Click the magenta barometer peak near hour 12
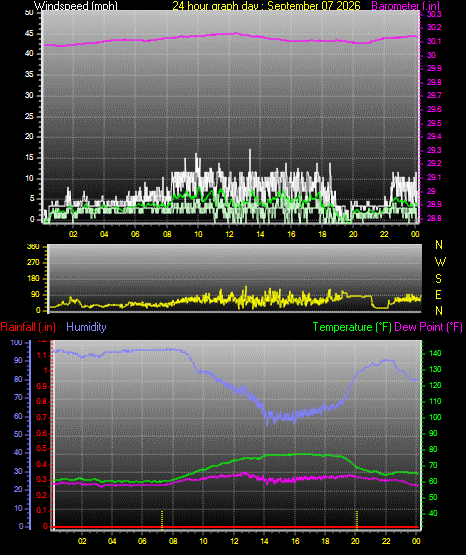Screen dimensions: 466x555 click(x=235, y=34)
